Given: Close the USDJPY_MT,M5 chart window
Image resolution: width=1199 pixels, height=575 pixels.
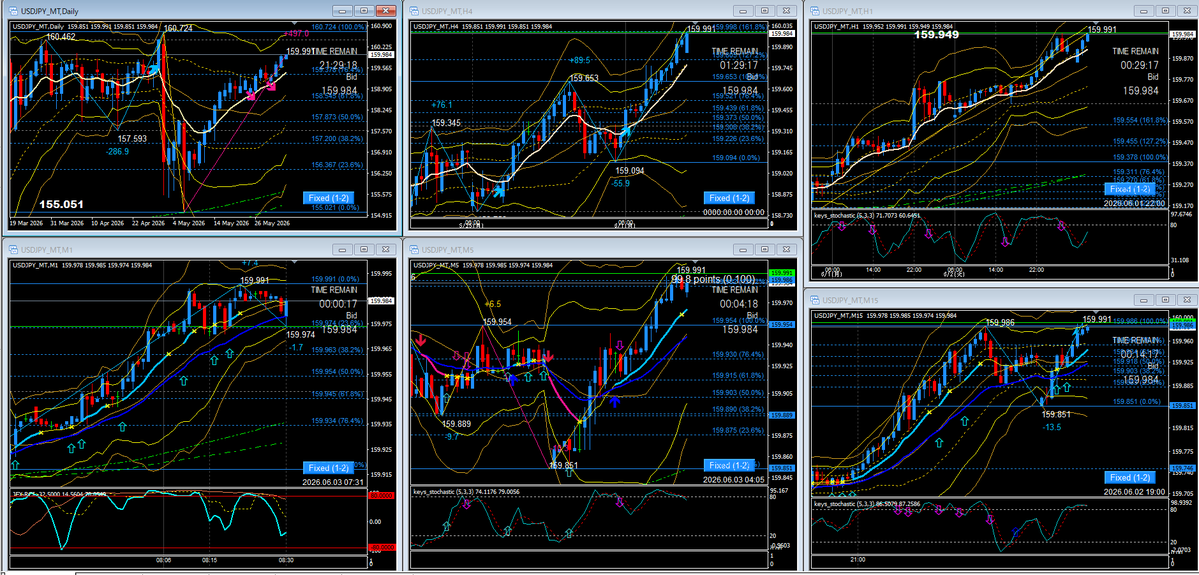Looking at the screenshot, I should click(785, 249).
